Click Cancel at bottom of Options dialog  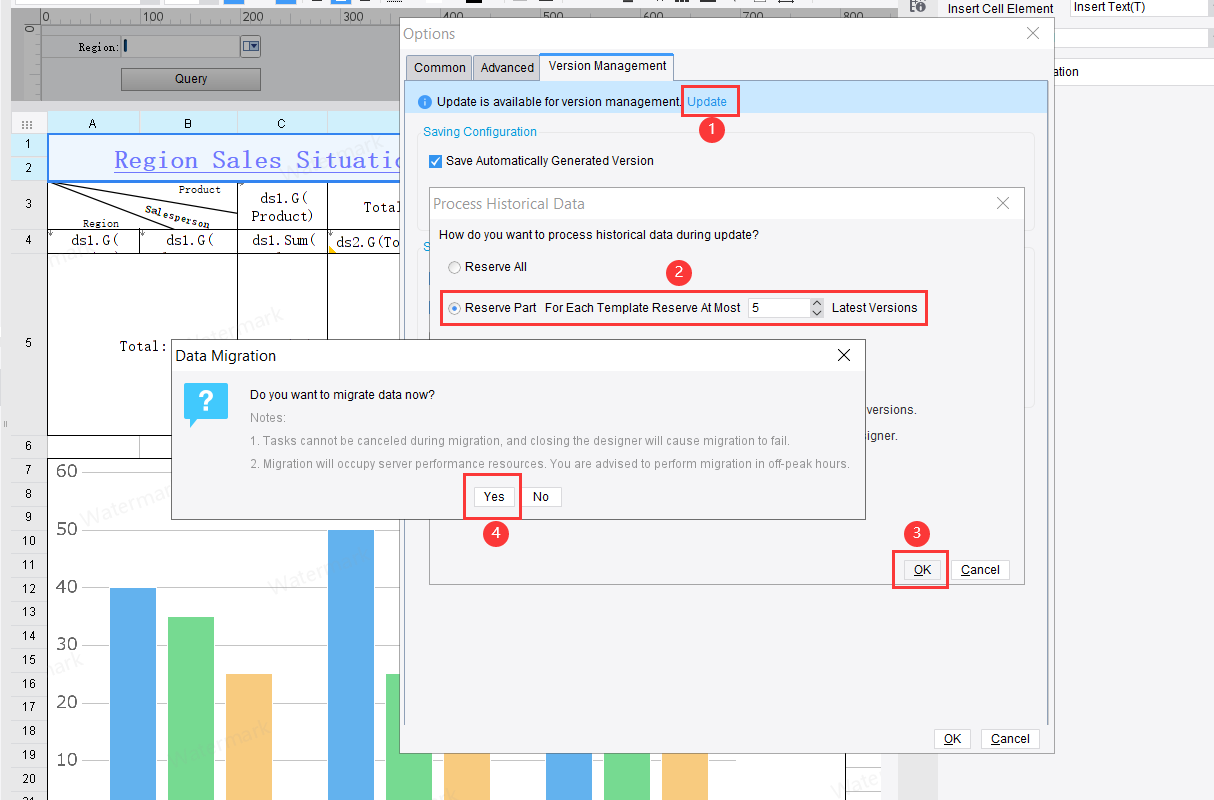click(1010, 739)
